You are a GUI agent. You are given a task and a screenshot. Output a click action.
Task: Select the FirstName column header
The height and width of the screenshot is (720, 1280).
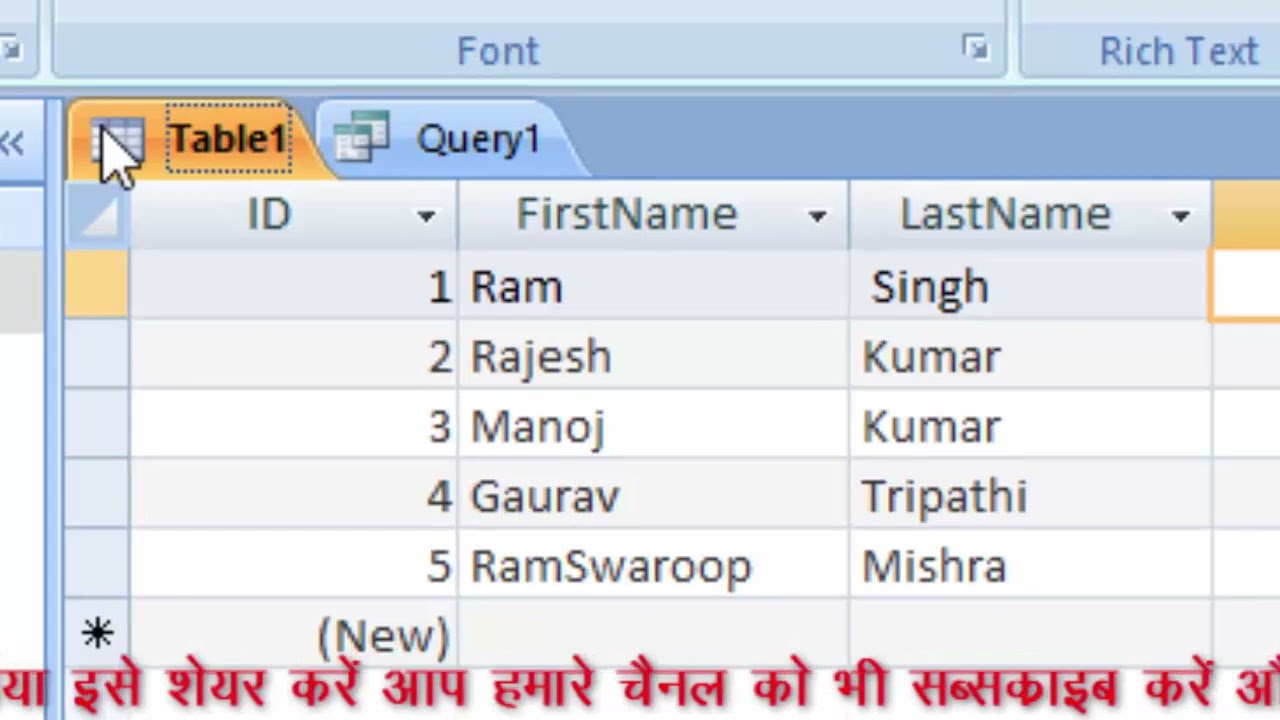pyautogui.click(x=653, y=215)
